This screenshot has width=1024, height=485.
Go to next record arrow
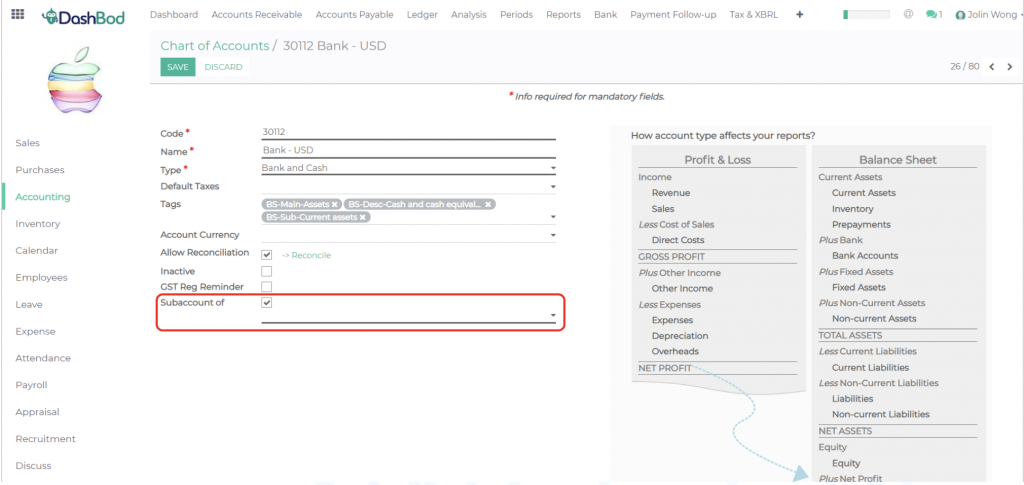(1010, 67)
